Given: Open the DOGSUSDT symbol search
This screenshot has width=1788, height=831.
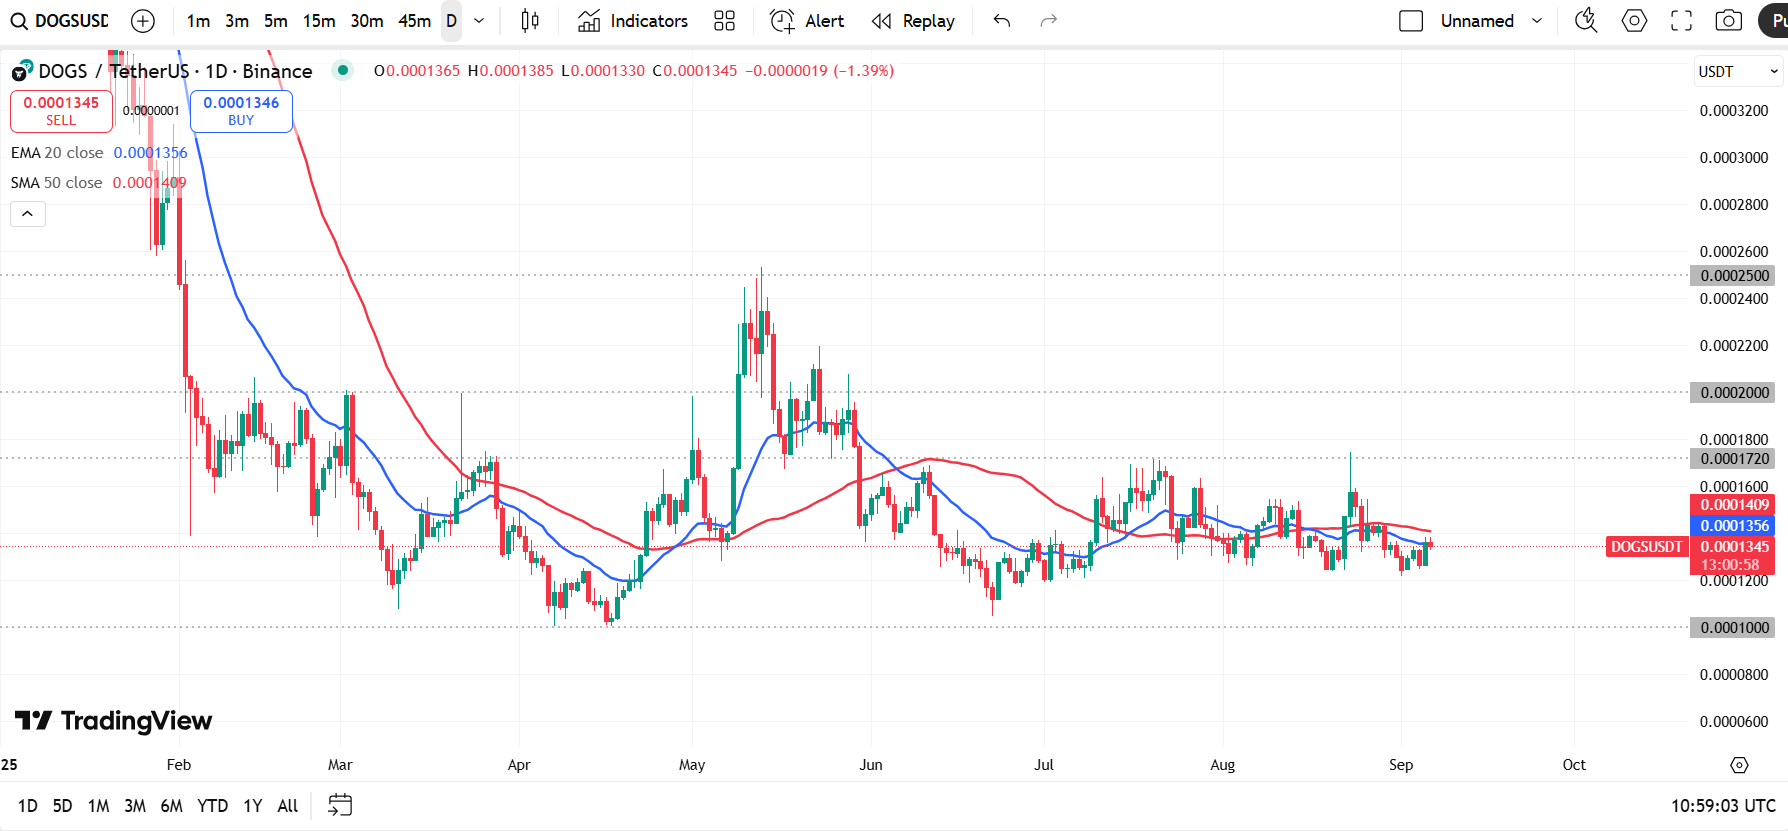Looking at the screenshot, I should coord(60,21).
